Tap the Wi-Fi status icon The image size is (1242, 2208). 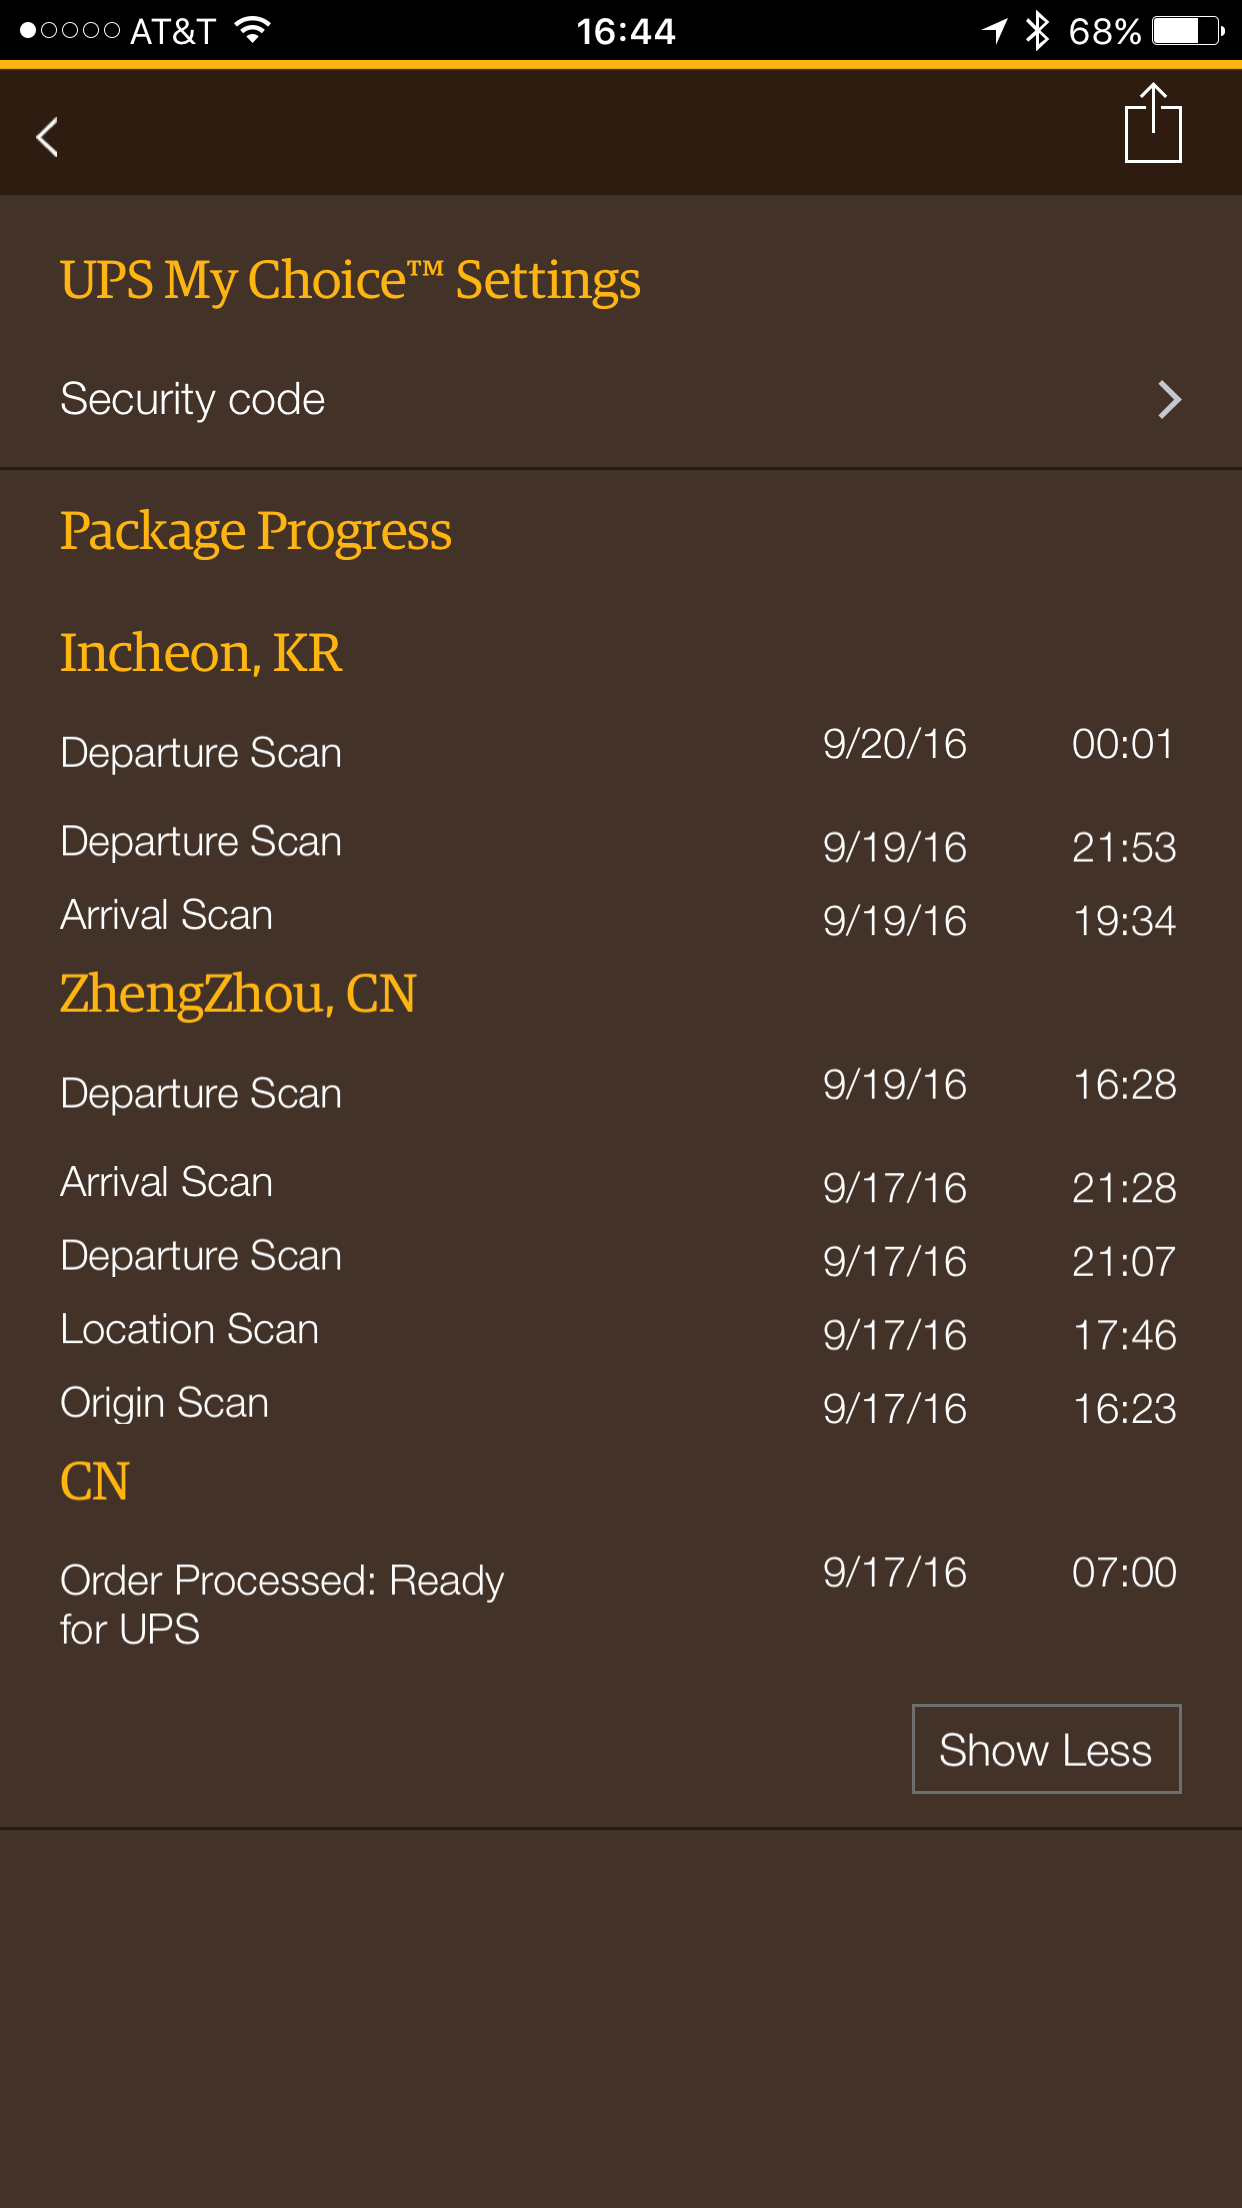click(253, 30)
